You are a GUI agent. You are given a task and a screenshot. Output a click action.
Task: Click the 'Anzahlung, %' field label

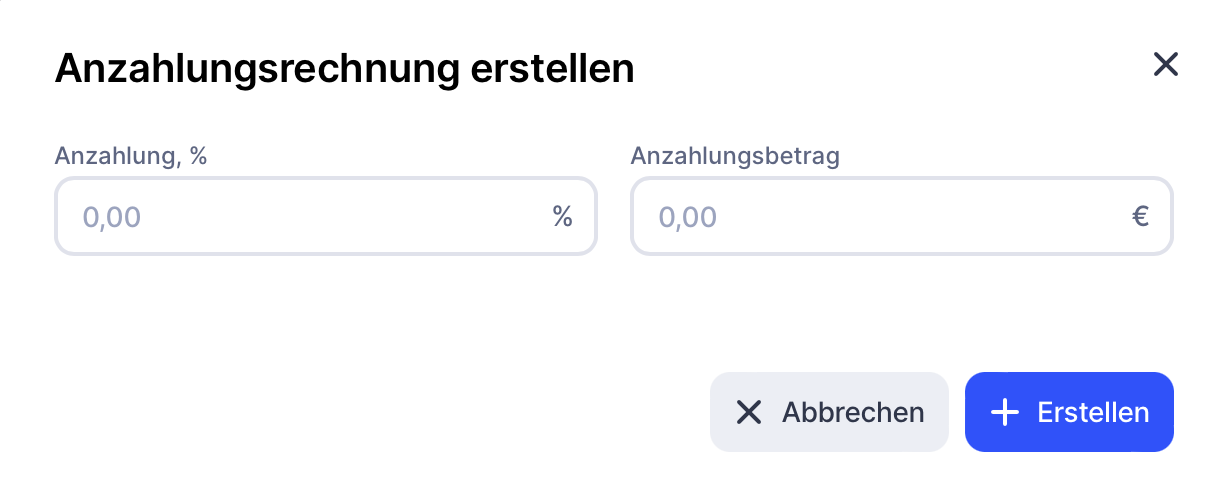130,156
